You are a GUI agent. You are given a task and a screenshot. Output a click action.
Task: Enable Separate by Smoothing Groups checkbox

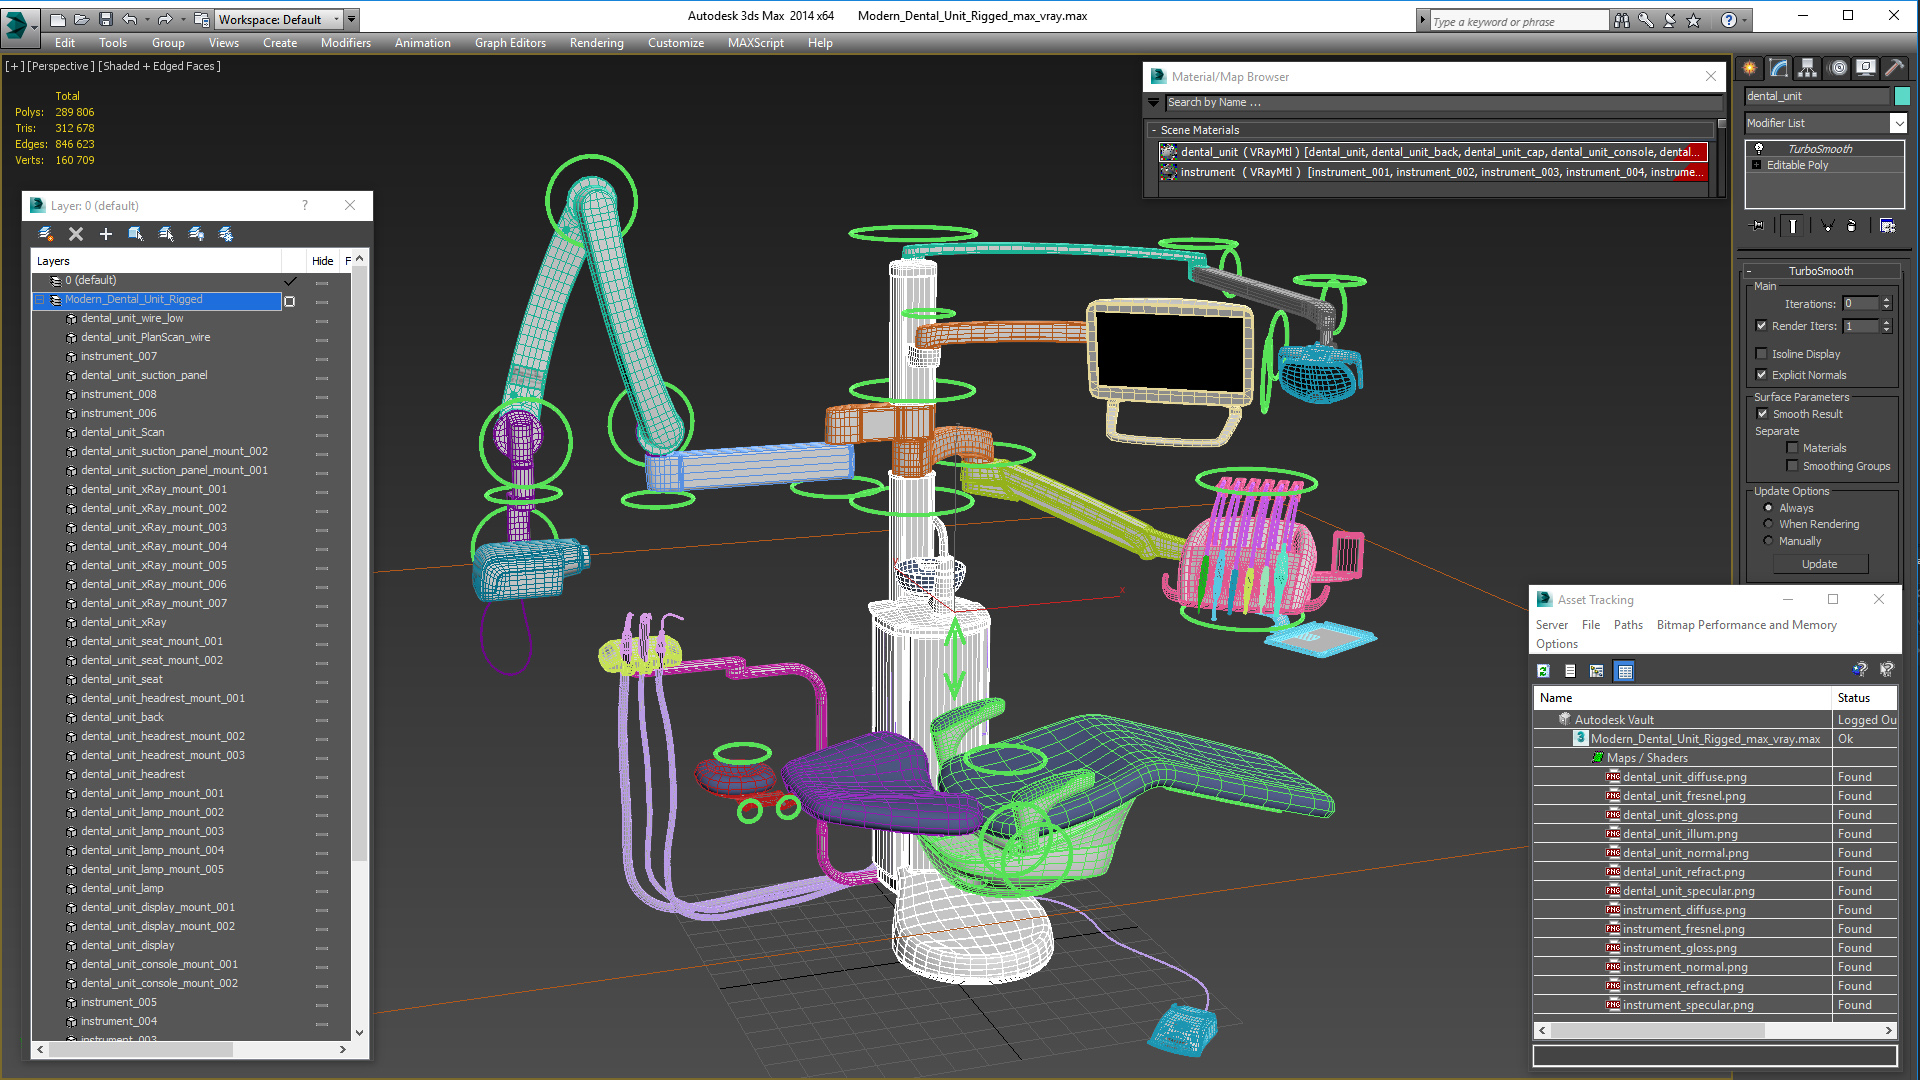pos(1793,466)
